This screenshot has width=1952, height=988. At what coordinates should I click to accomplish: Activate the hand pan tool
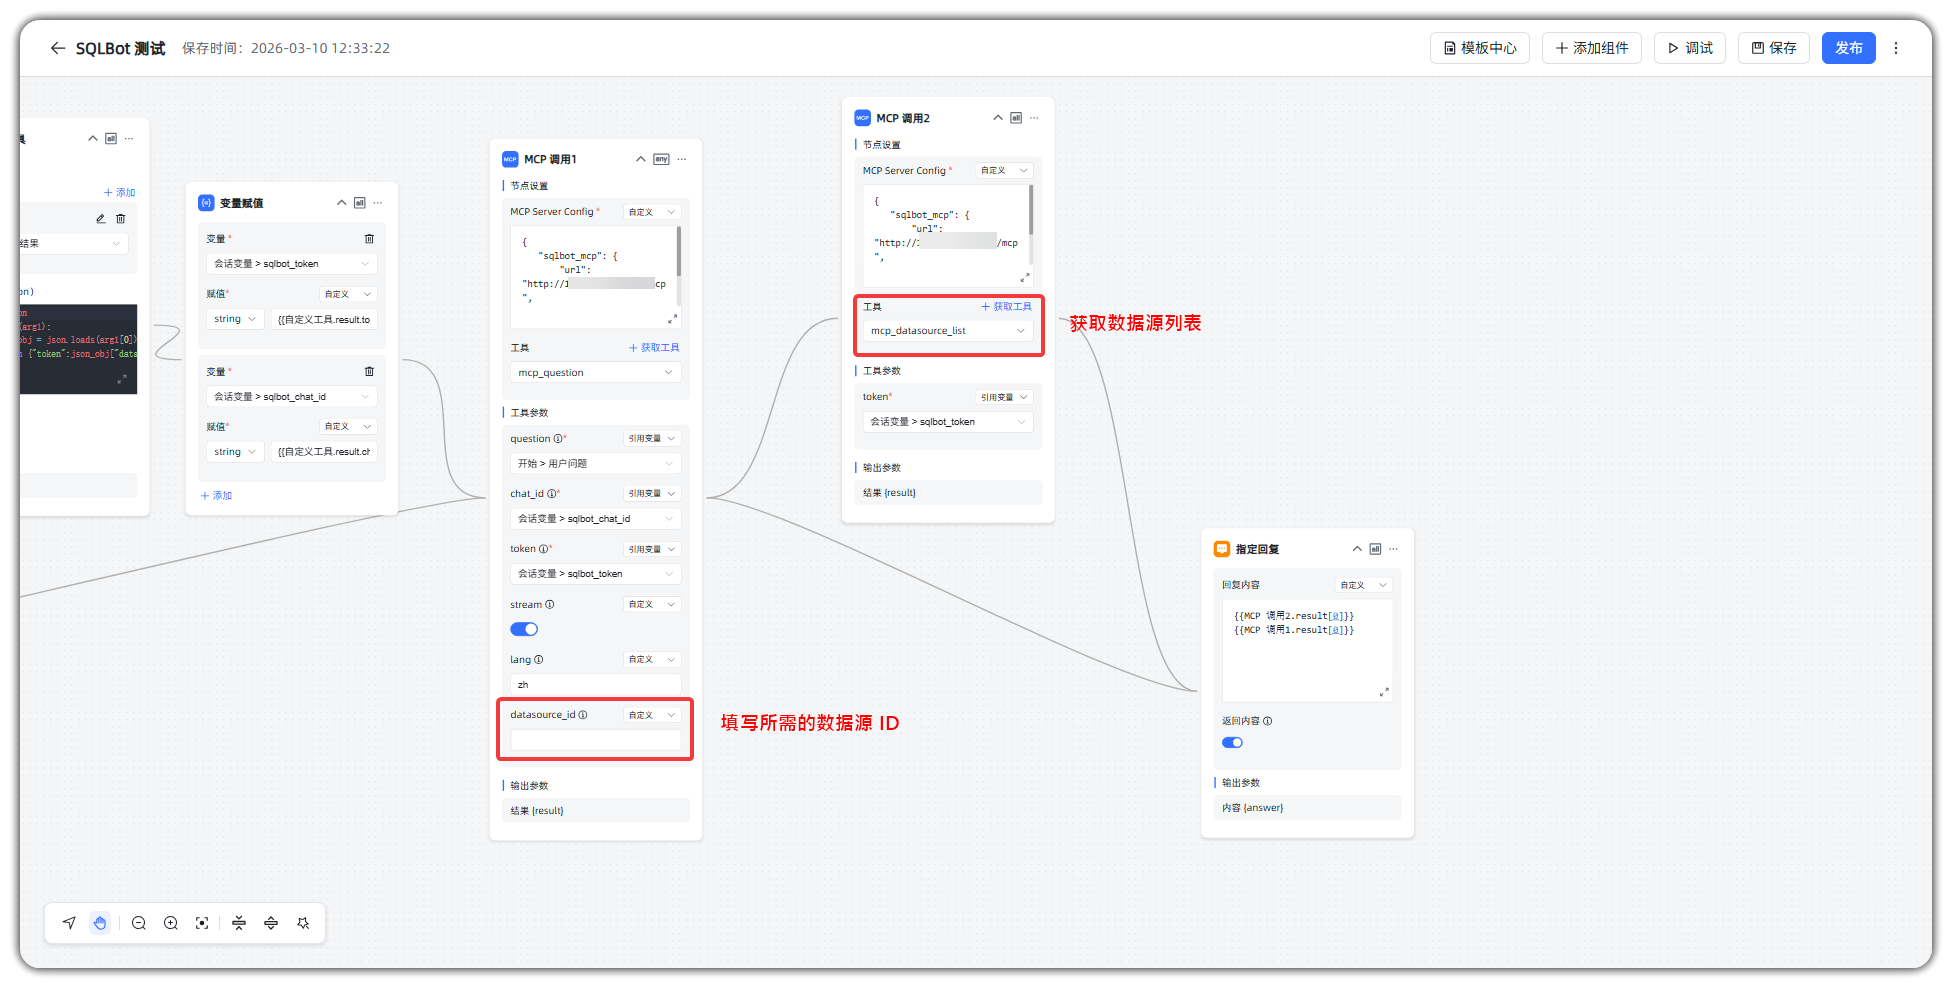tap(100, 923)
